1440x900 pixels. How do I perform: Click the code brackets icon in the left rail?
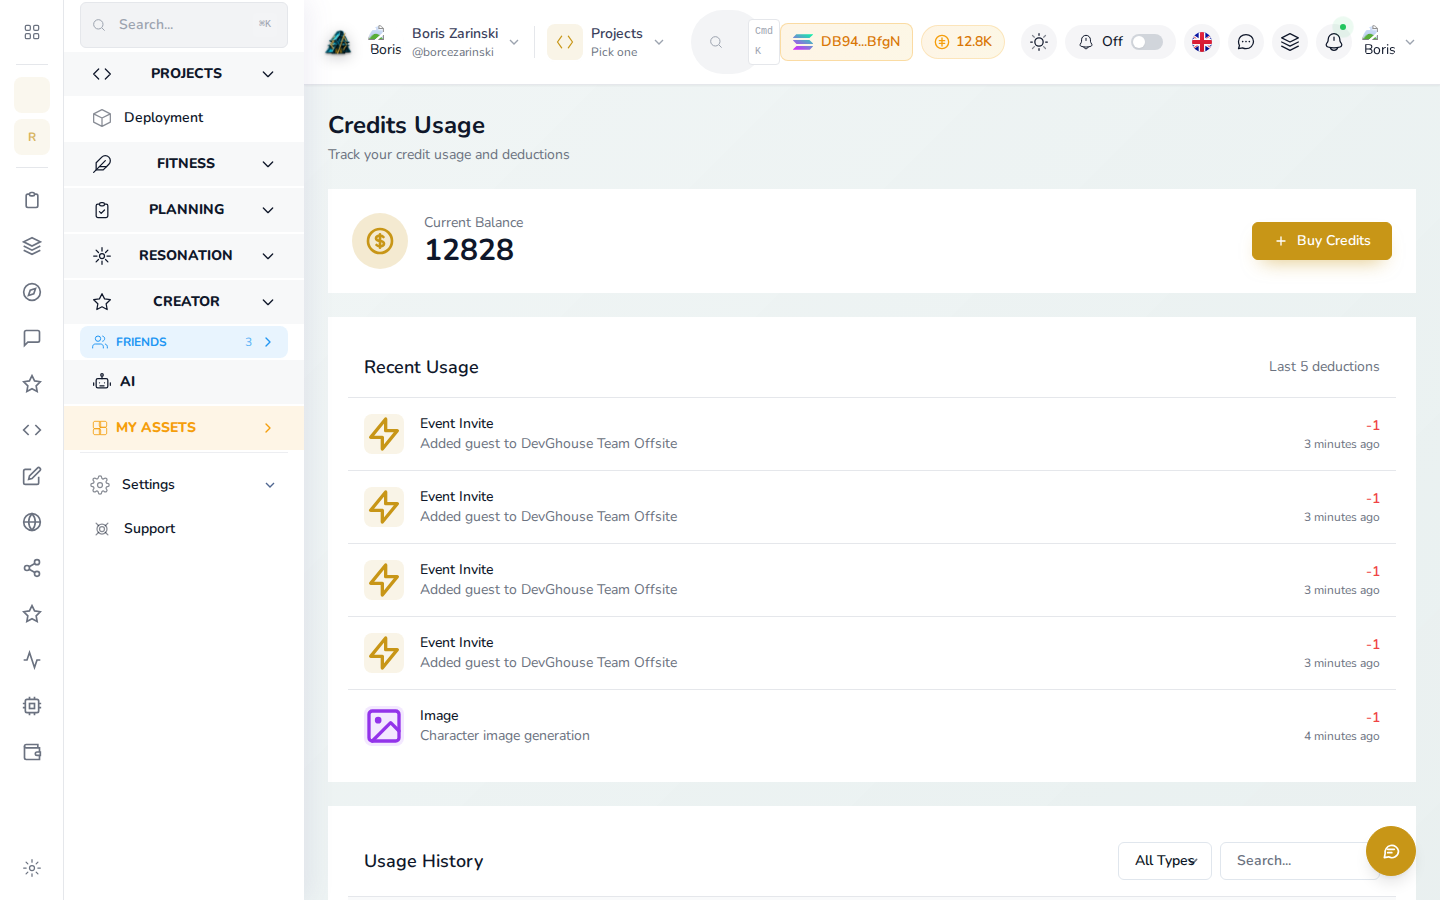tap(32, 430)
